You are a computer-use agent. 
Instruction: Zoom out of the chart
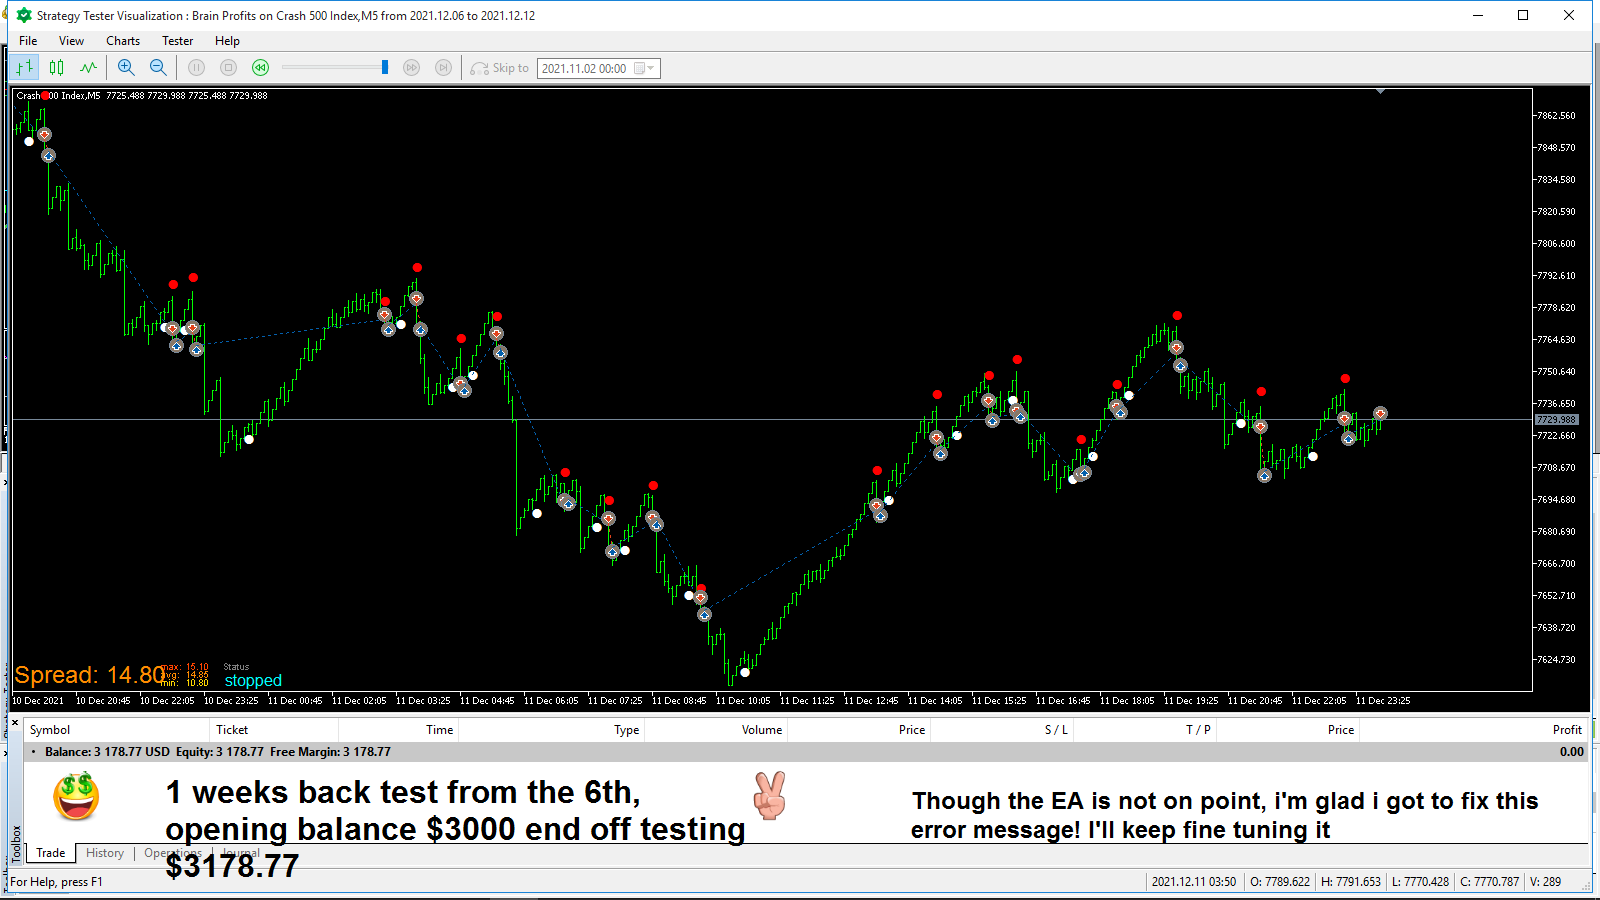[158, 67]
